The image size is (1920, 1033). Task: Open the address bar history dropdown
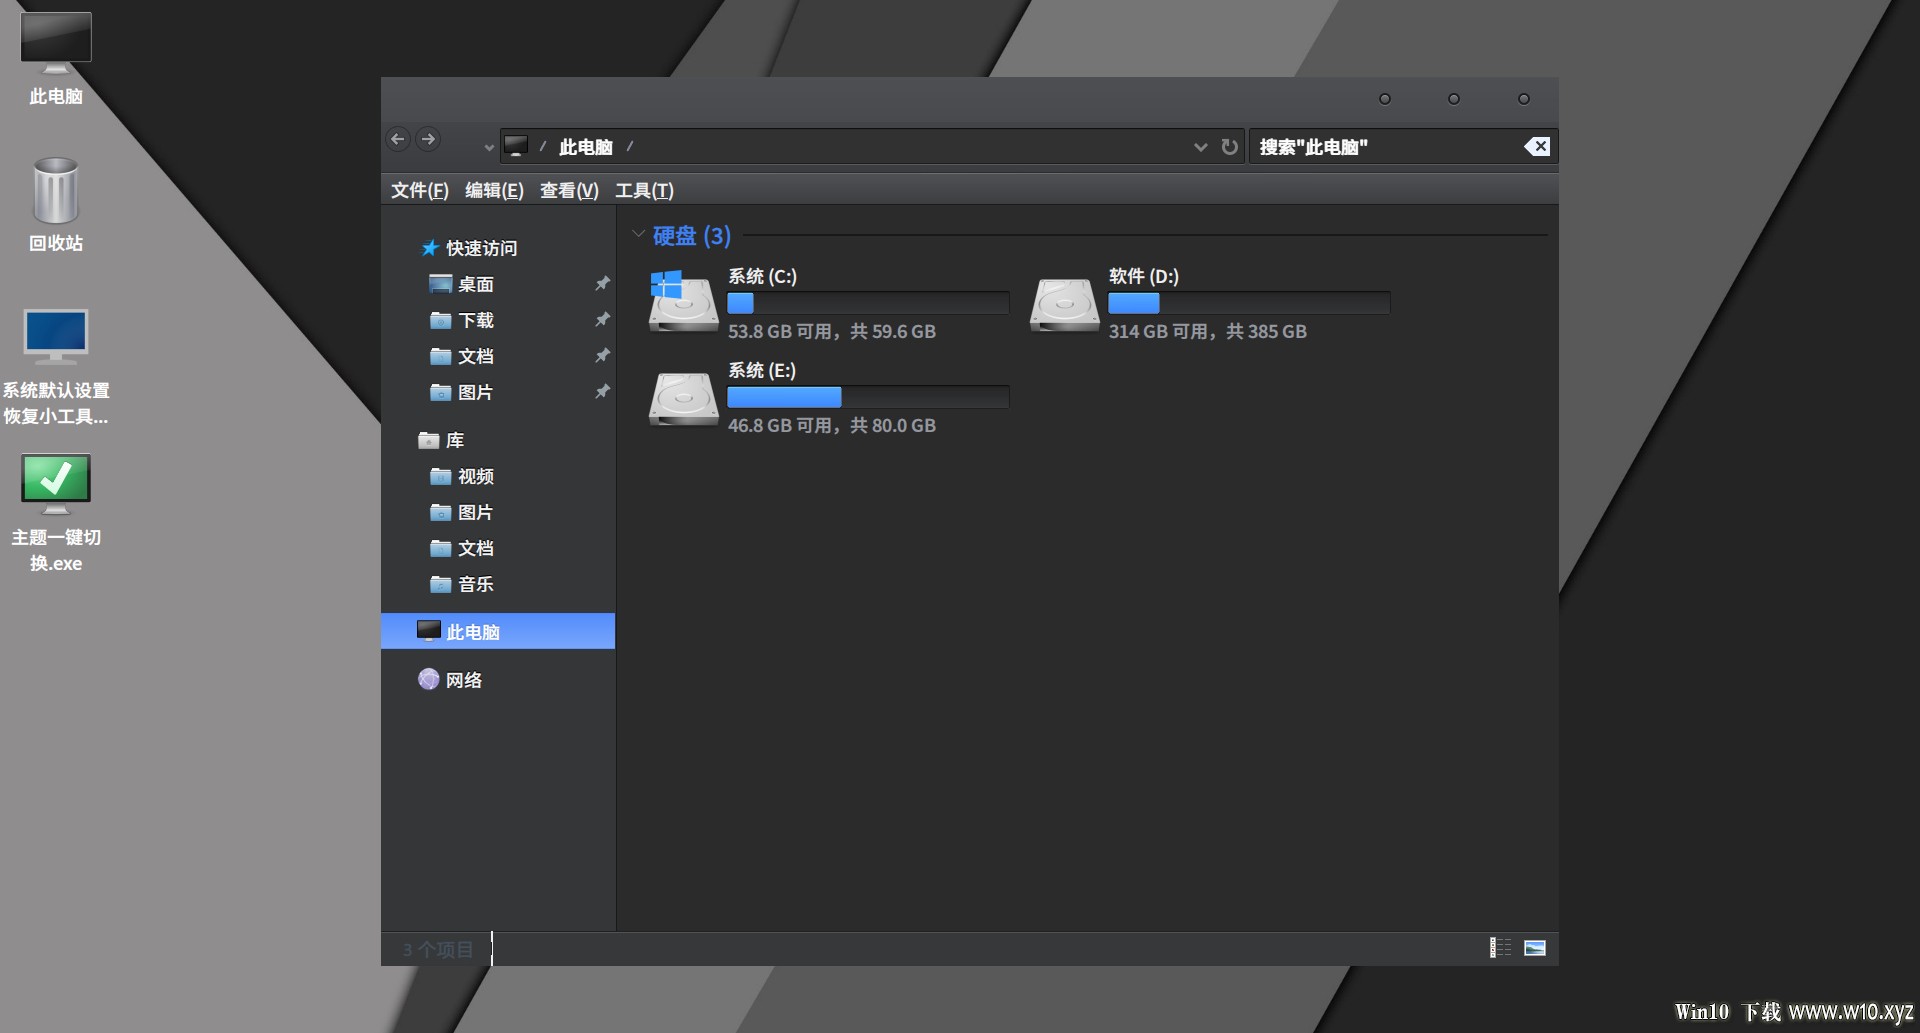tap(1200, 147)
